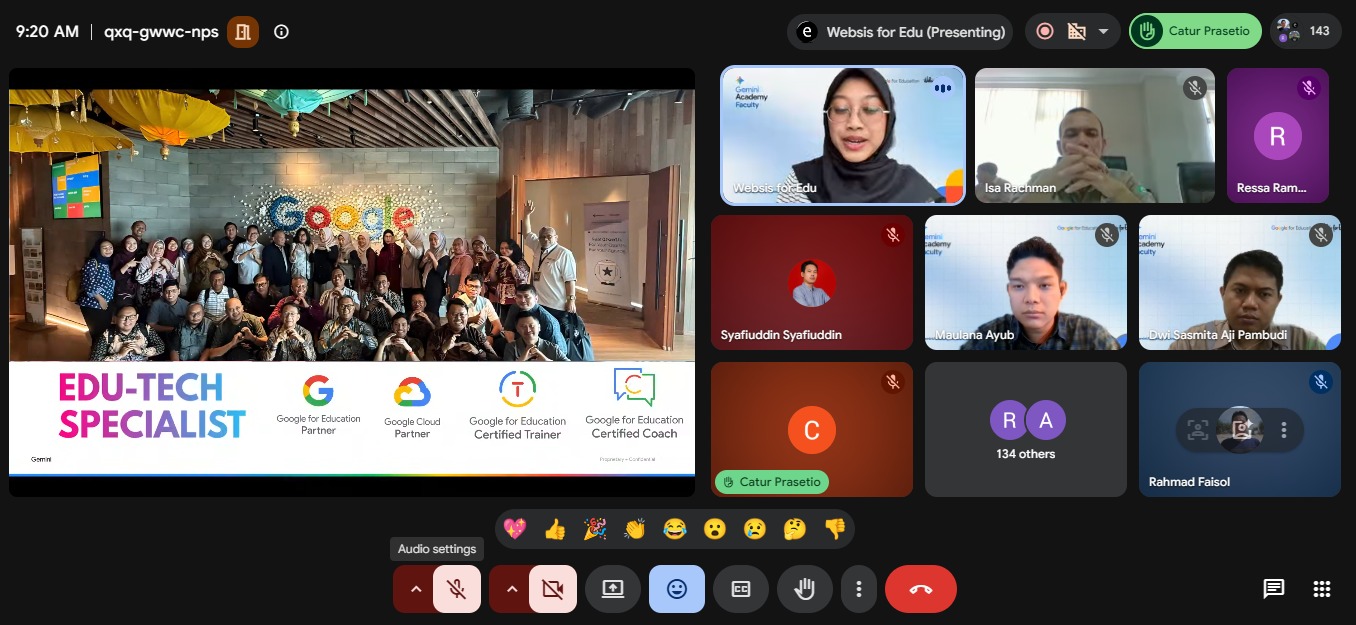
Task: Open the Websis for Edu (Presenting) chip
Action: click(900, 32)
